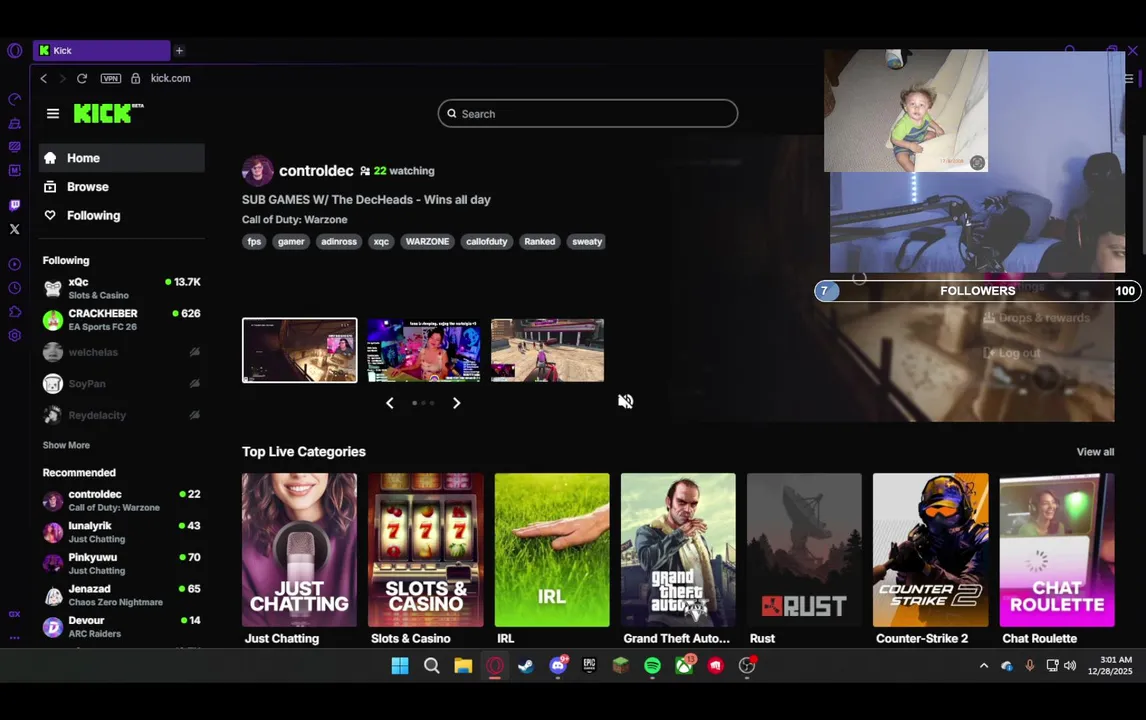Select the sweaty tag
1146x720 pixels.
tap(587, 241)
